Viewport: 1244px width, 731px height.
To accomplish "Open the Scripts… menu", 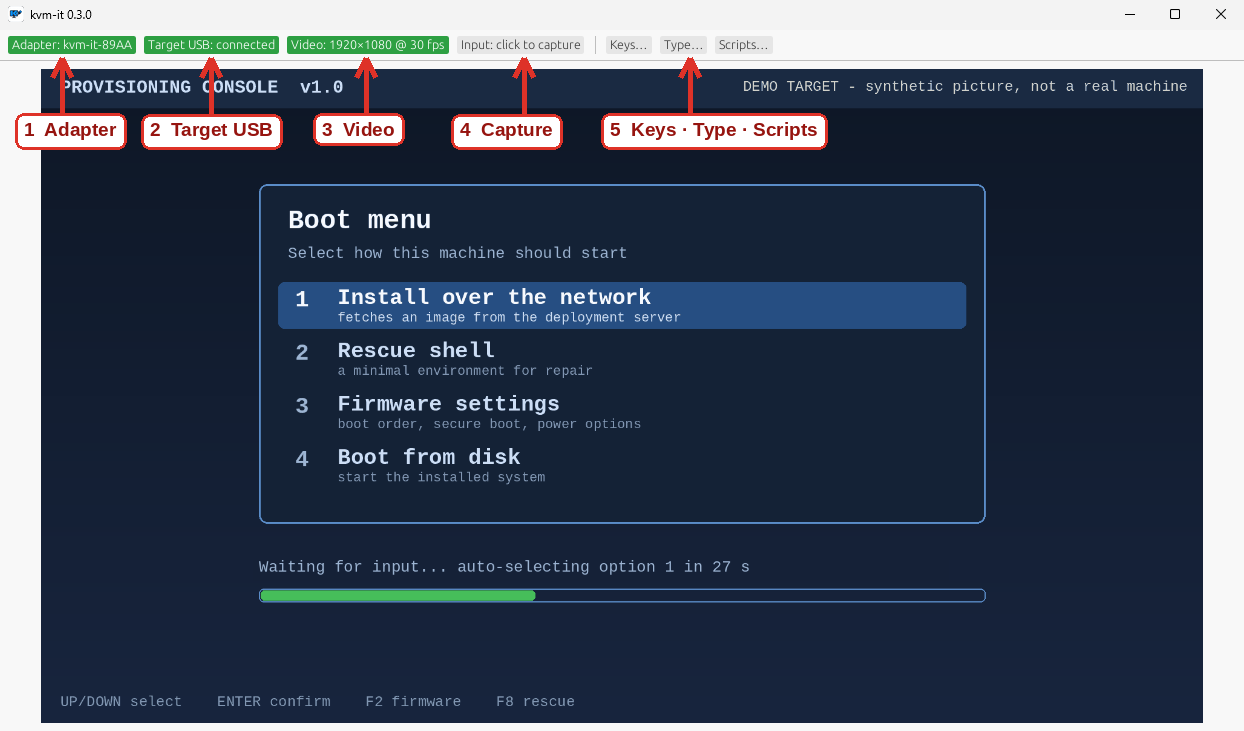I will click(x=743, y=45).
